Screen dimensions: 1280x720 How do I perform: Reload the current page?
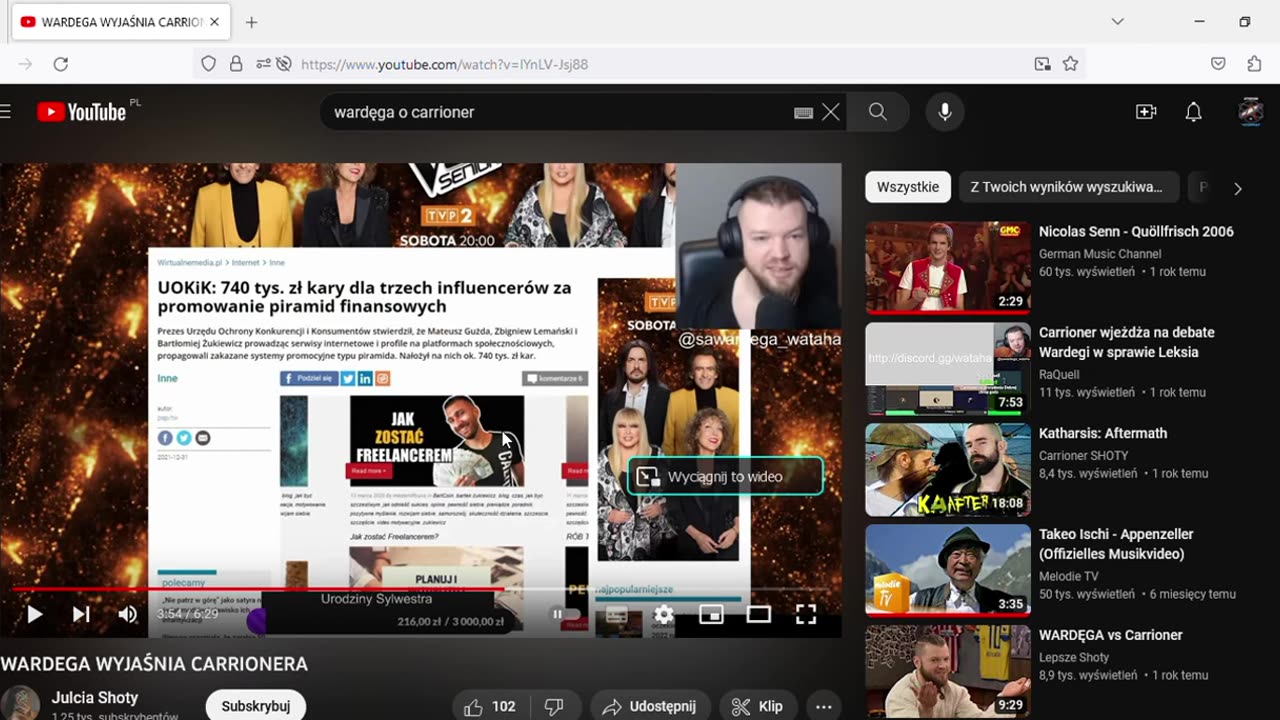tap(60, 64)
